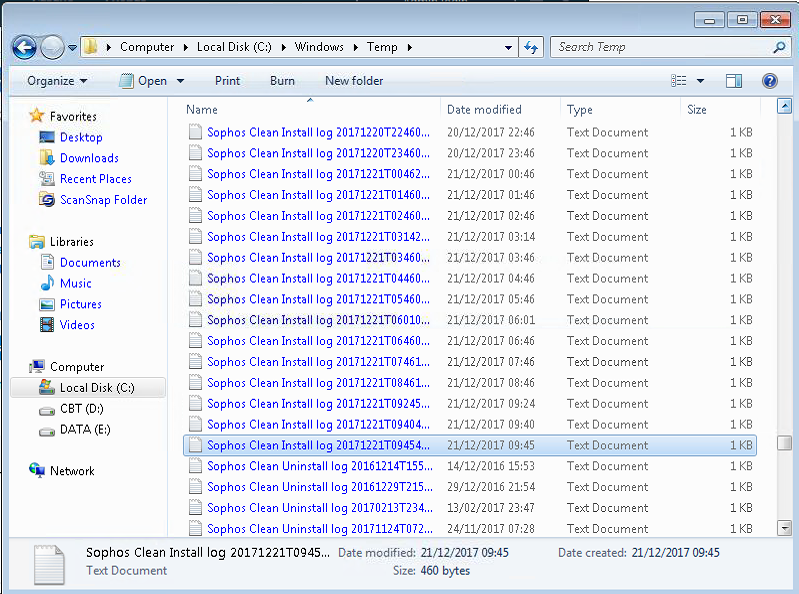799x594 pixels.
Task: Click the vertical scrollbar thumb
Action: click(x=784, y=443)
